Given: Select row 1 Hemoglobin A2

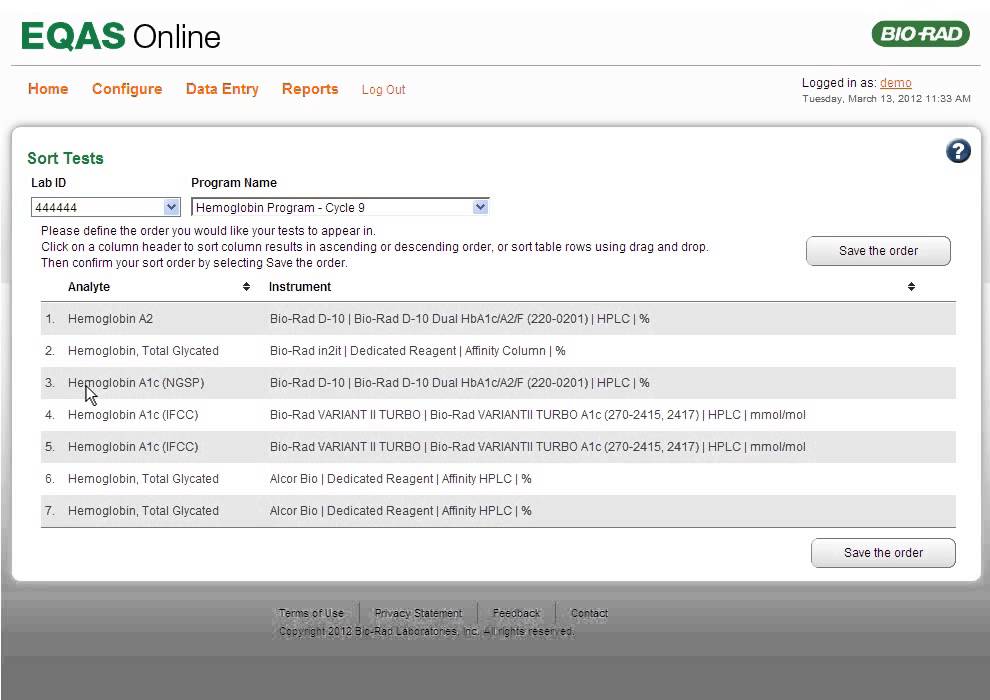Looking at the screenshot, I should [x=498, y=319].
